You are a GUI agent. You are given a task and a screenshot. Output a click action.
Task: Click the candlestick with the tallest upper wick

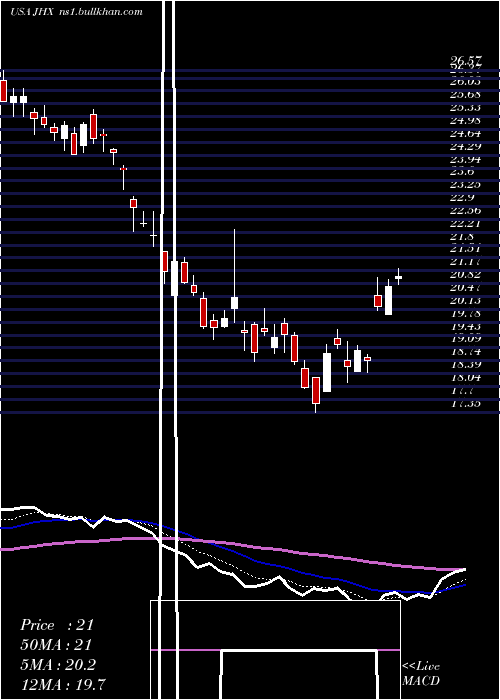[x=234, y=275]
